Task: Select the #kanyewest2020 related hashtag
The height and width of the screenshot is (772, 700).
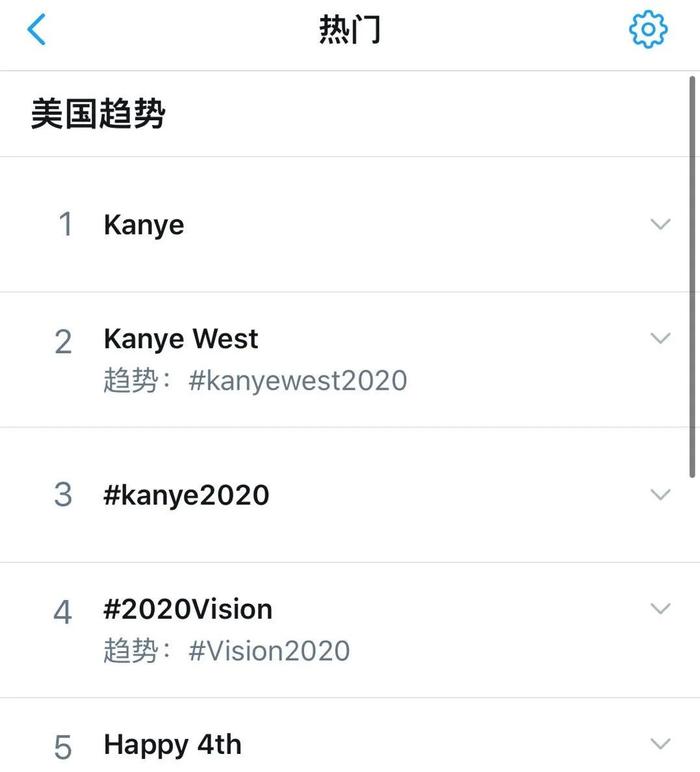Action: pyautogui.click(x=297, y=381)
